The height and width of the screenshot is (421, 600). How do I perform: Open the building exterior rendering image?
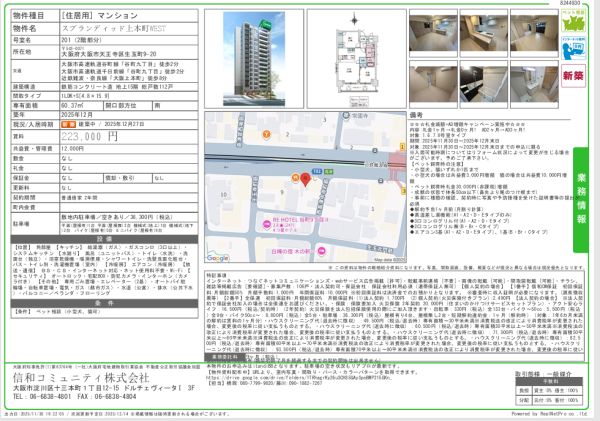pos(254,59)
